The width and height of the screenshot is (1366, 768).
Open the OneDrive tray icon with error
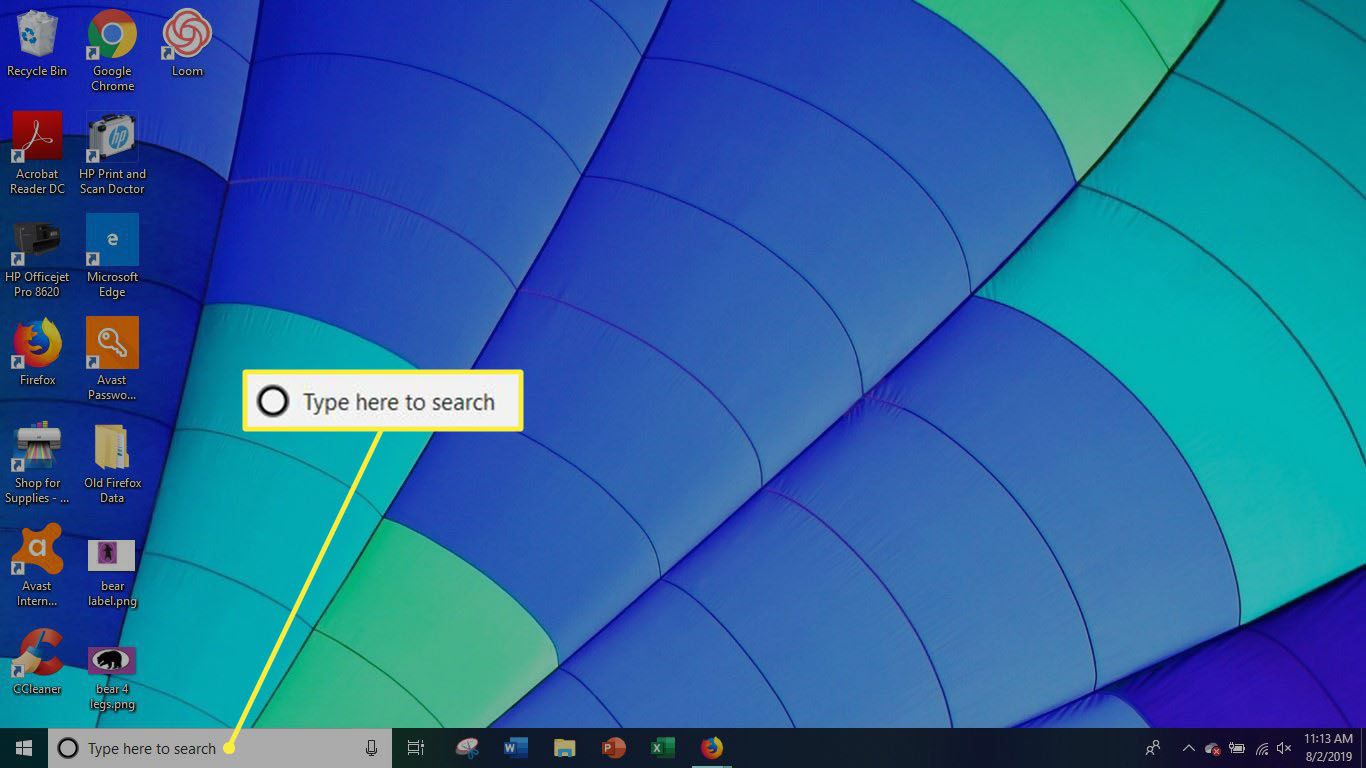point(1213,748)
